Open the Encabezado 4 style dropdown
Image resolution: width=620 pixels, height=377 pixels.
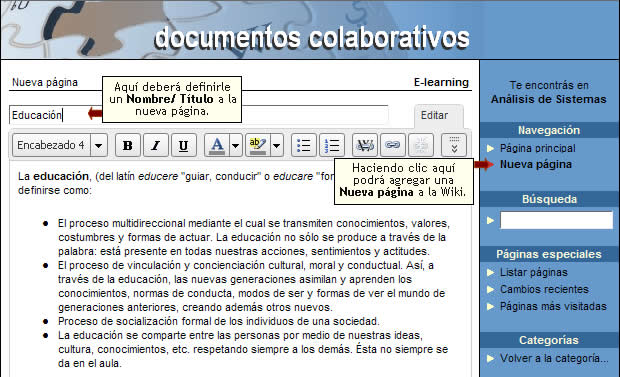(99, 145)
